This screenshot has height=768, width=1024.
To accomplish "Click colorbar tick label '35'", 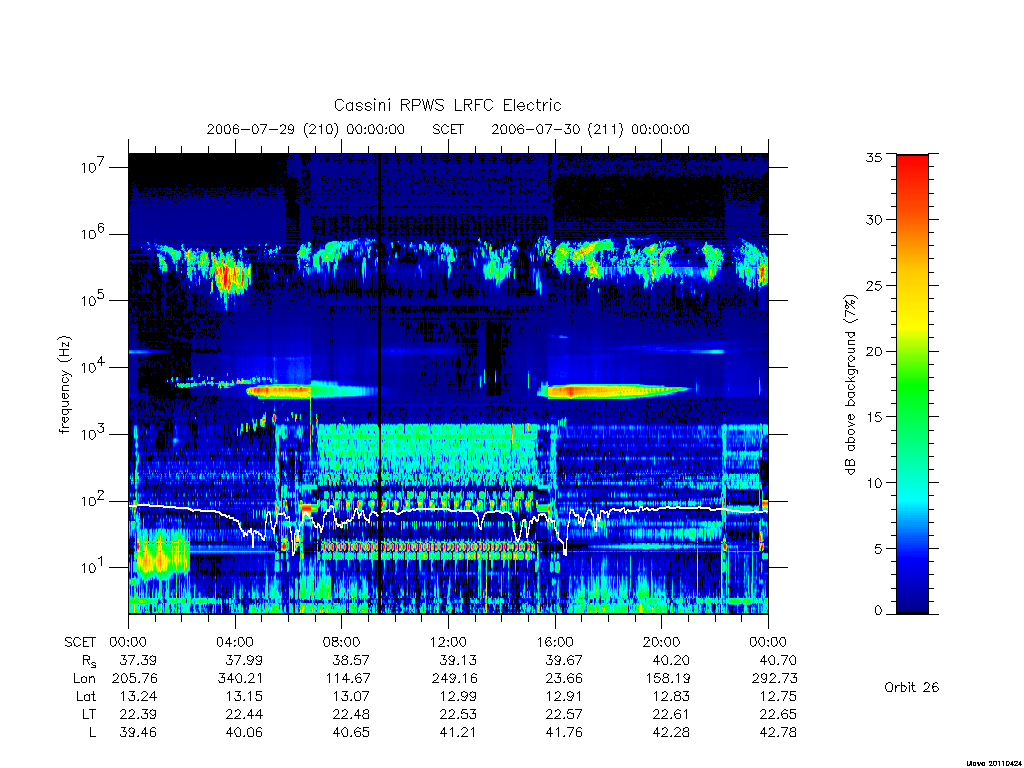I will point(874,157).
